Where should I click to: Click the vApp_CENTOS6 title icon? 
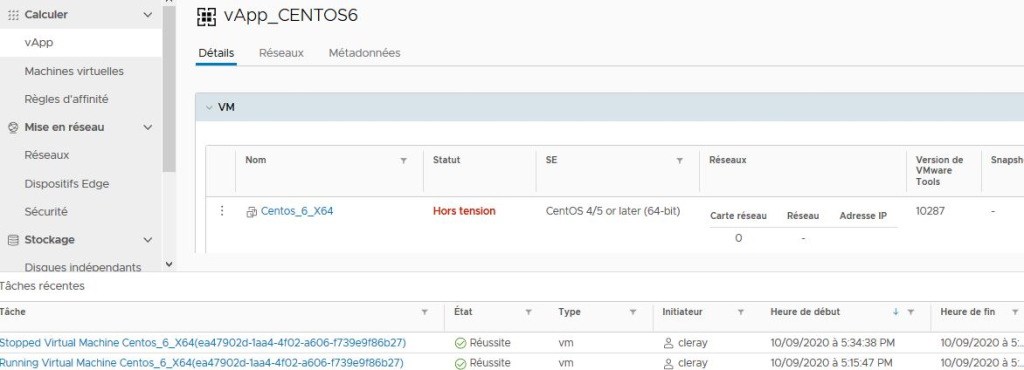[206, 16]
